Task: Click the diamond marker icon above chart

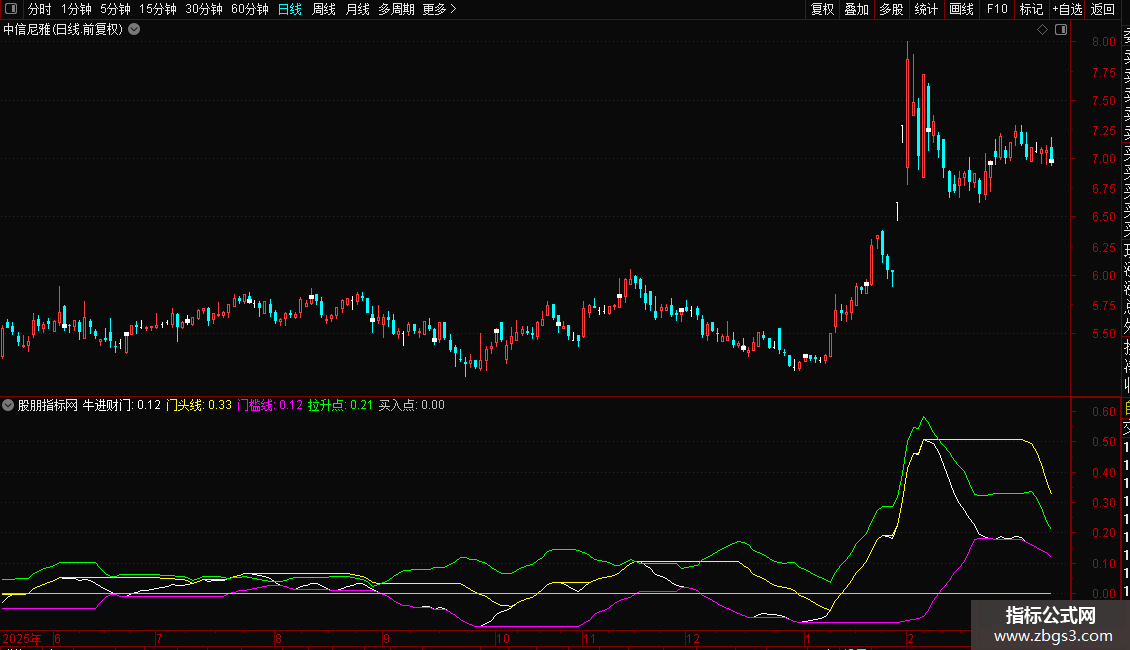Action: tap(1042, 30)
